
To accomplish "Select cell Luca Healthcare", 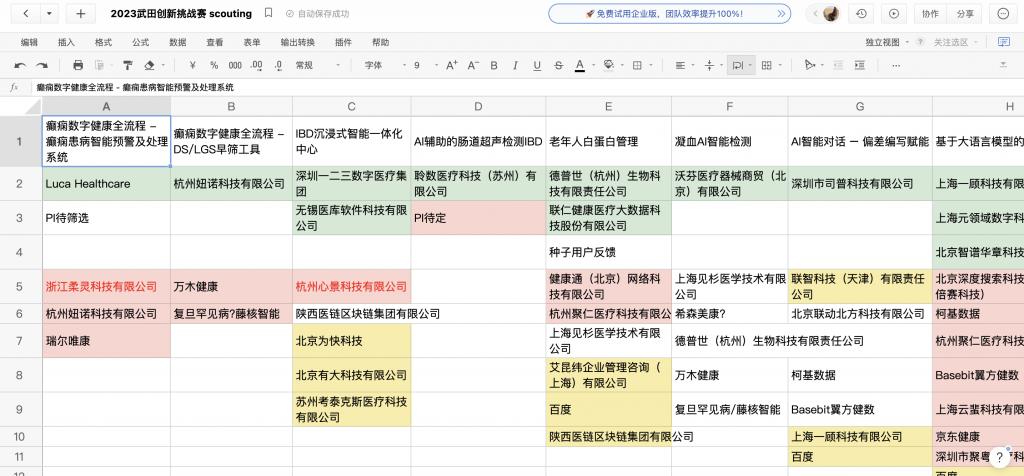I will (106, 184).
